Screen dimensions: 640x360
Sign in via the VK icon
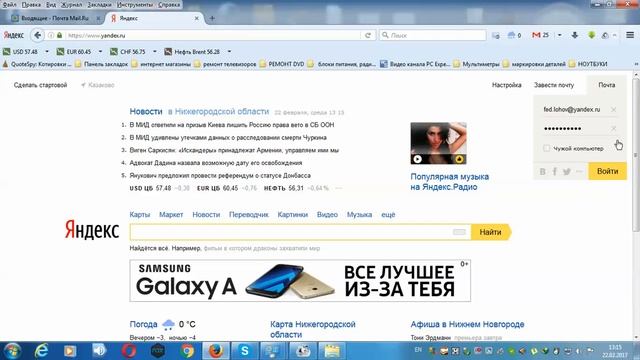(x=542, y=171)
